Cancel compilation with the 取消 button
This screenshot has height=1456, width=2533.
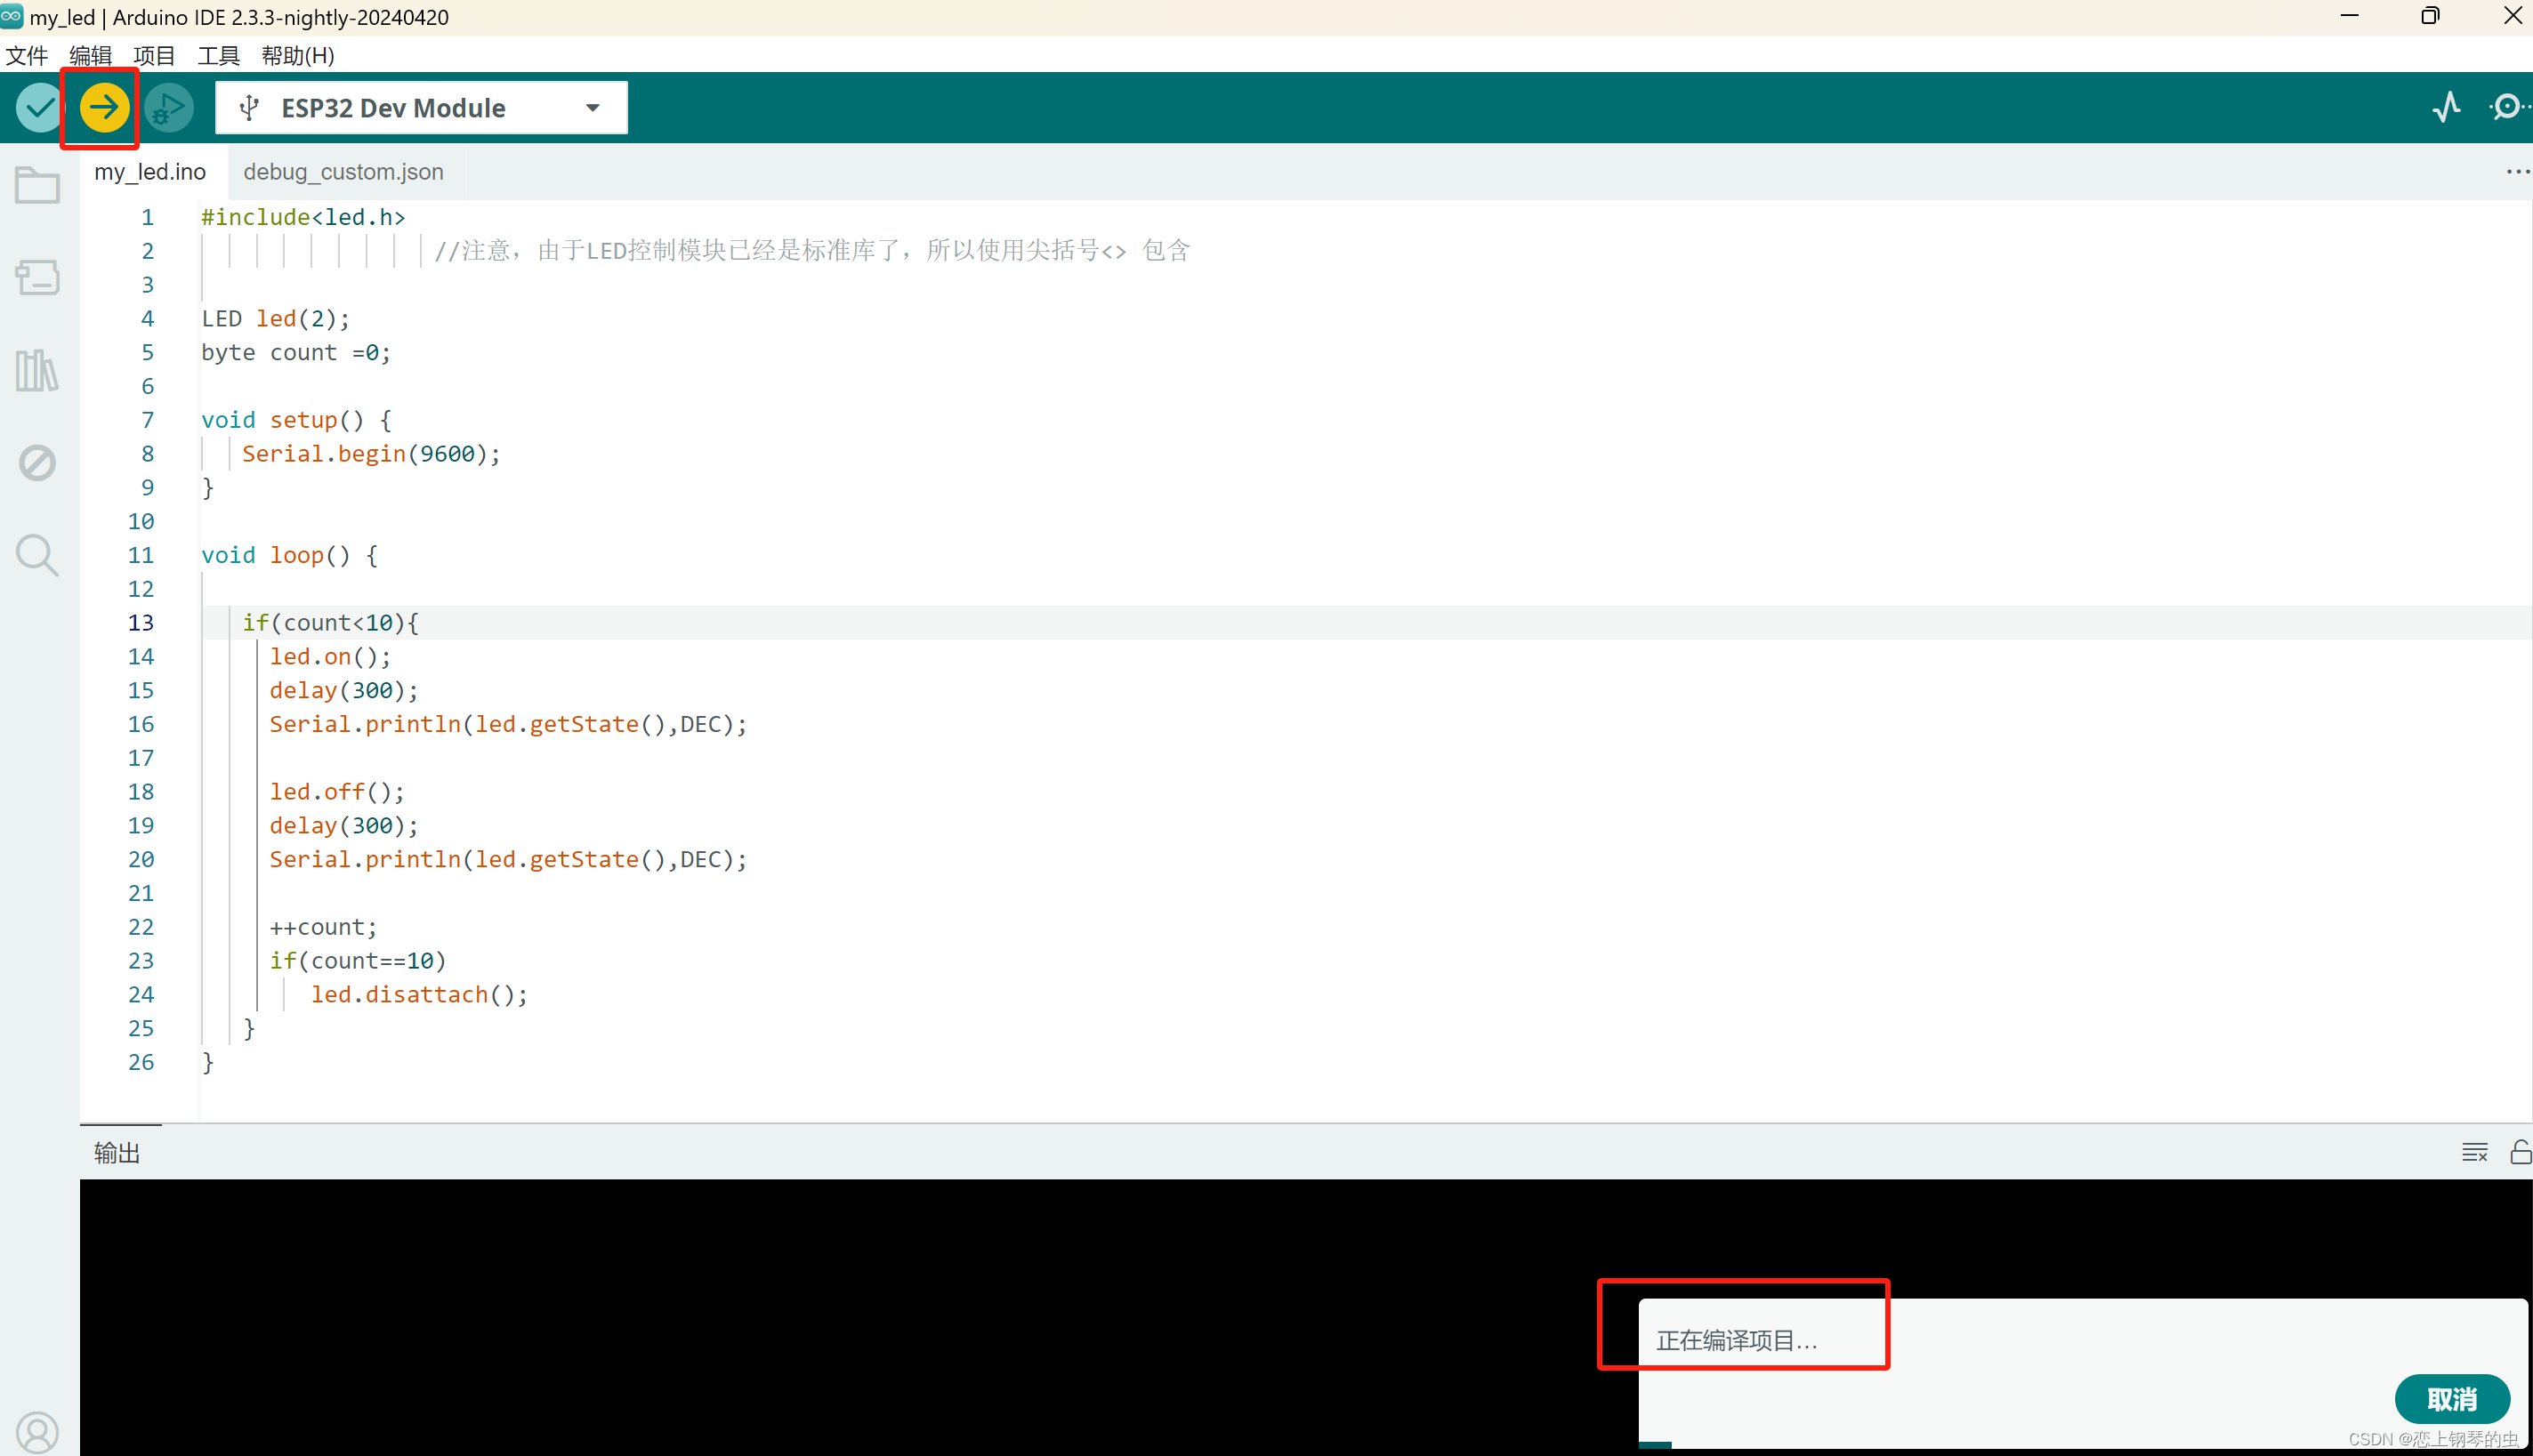pyautogui.click(x=2452, y=1399)
